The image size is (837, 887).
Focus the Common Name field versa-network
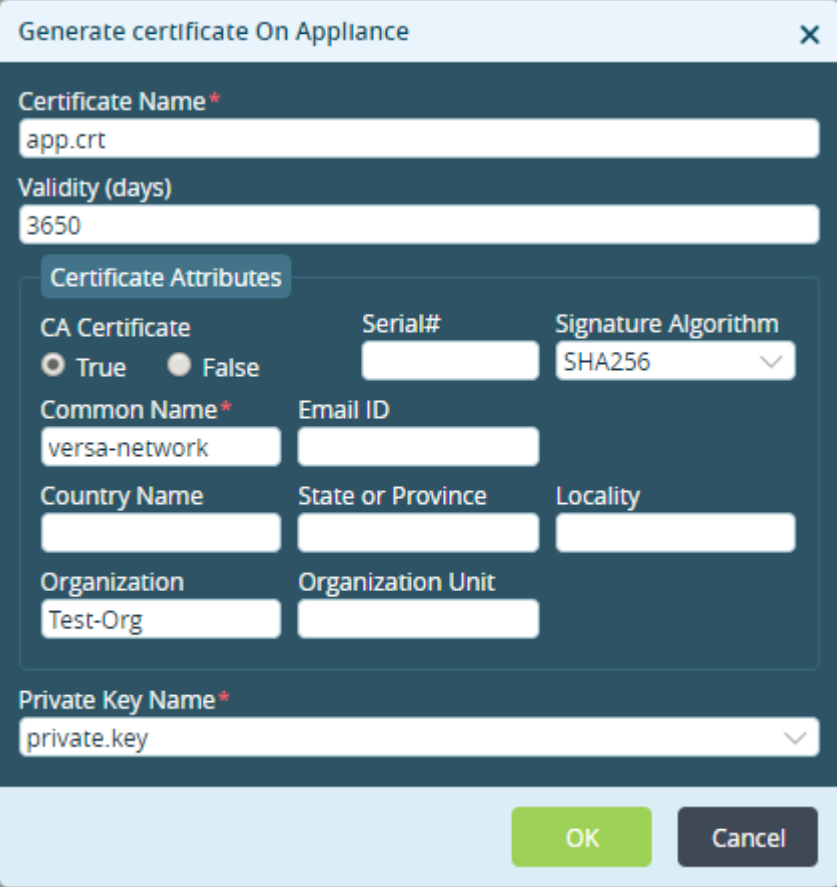161,447
